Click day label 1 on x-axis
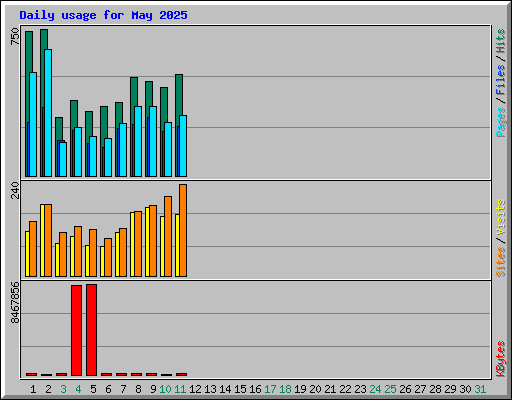 [33, 389]
